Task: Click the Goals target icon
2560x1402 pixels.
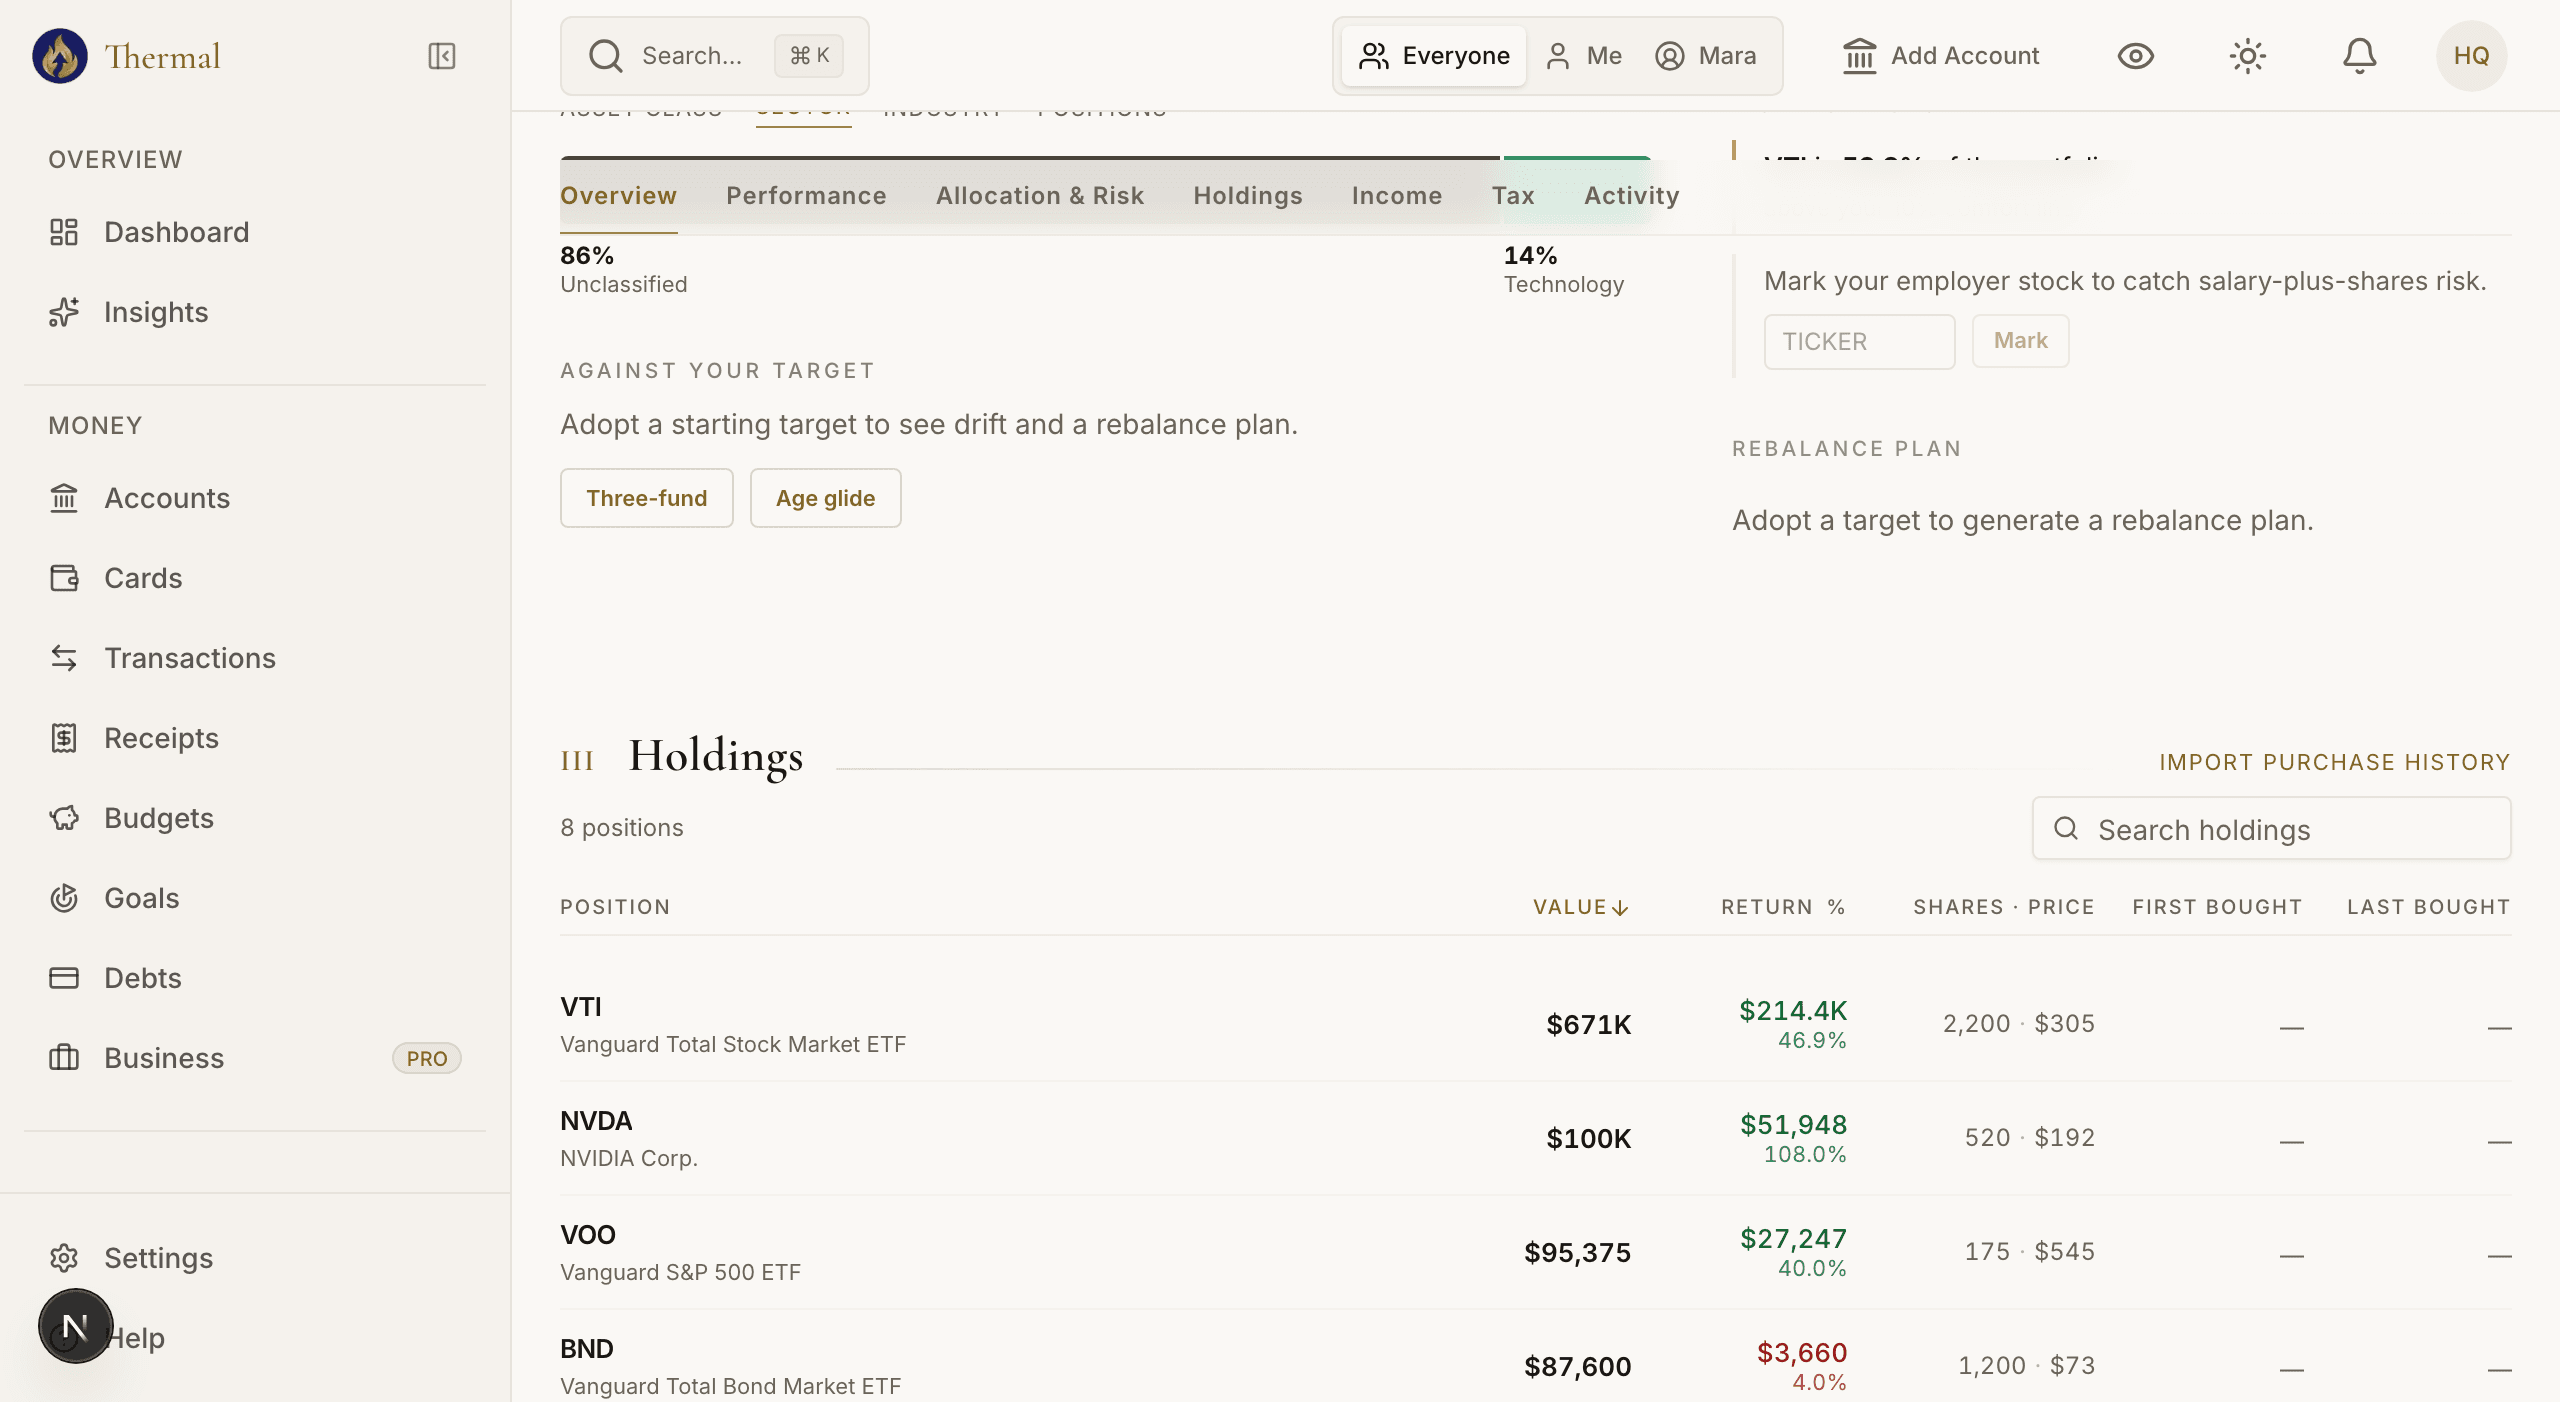Action: 64,898
